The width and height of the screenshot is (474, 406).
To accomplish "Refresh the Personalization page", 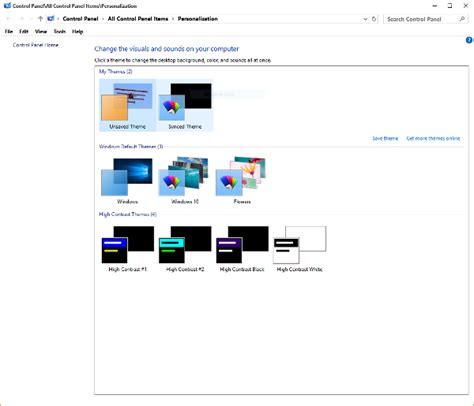I will point(374,19).
